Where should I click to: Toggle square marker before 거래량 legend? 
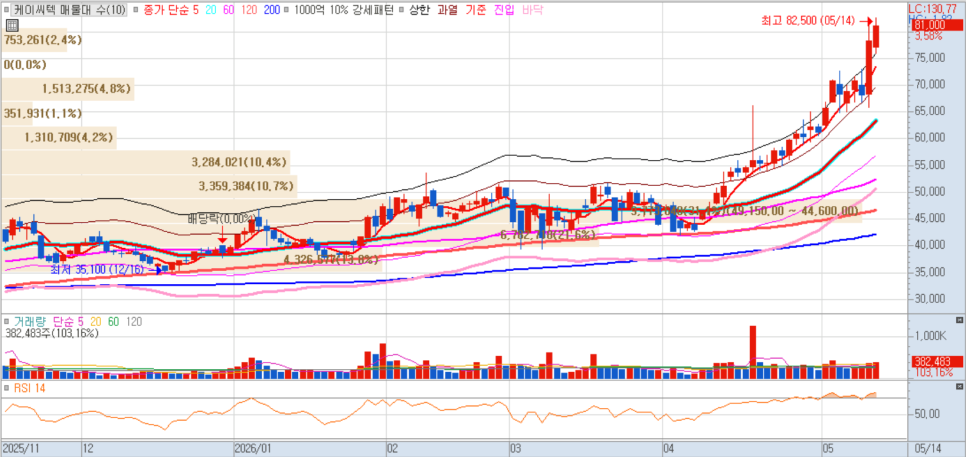6,322
